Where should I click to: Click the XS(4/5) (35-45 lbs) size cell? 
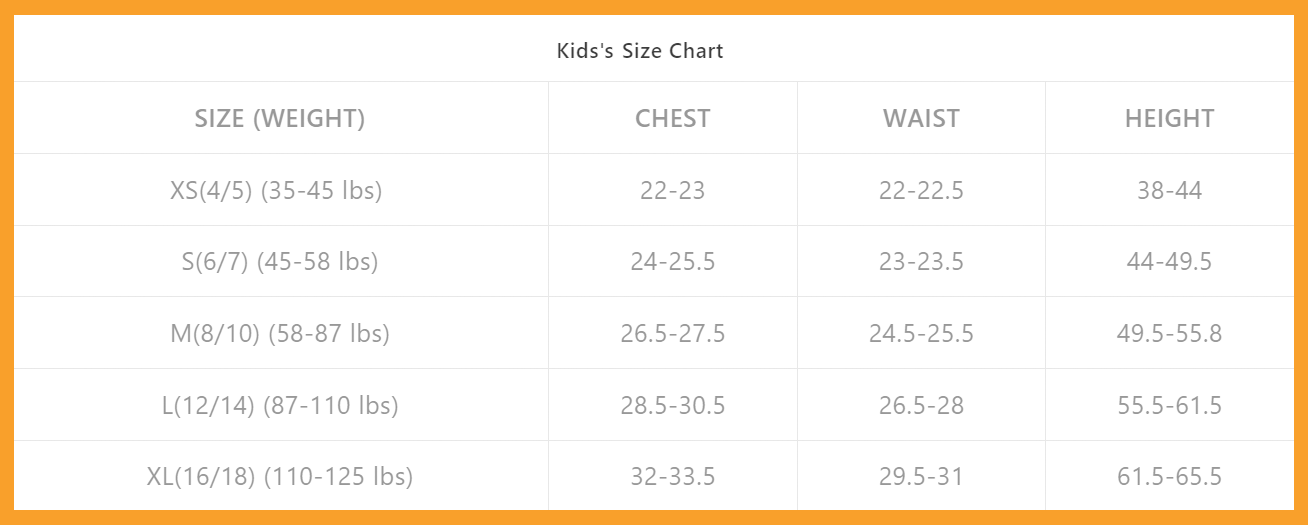(x=277, y=190)
